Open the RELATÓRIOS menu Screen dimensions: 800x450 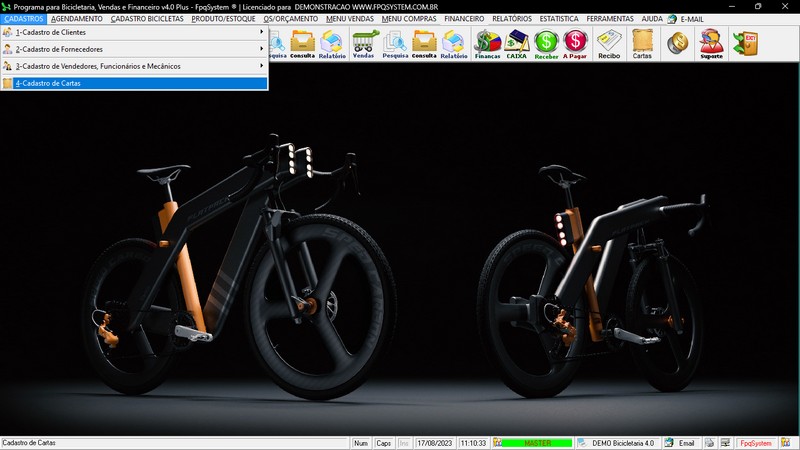512,19
